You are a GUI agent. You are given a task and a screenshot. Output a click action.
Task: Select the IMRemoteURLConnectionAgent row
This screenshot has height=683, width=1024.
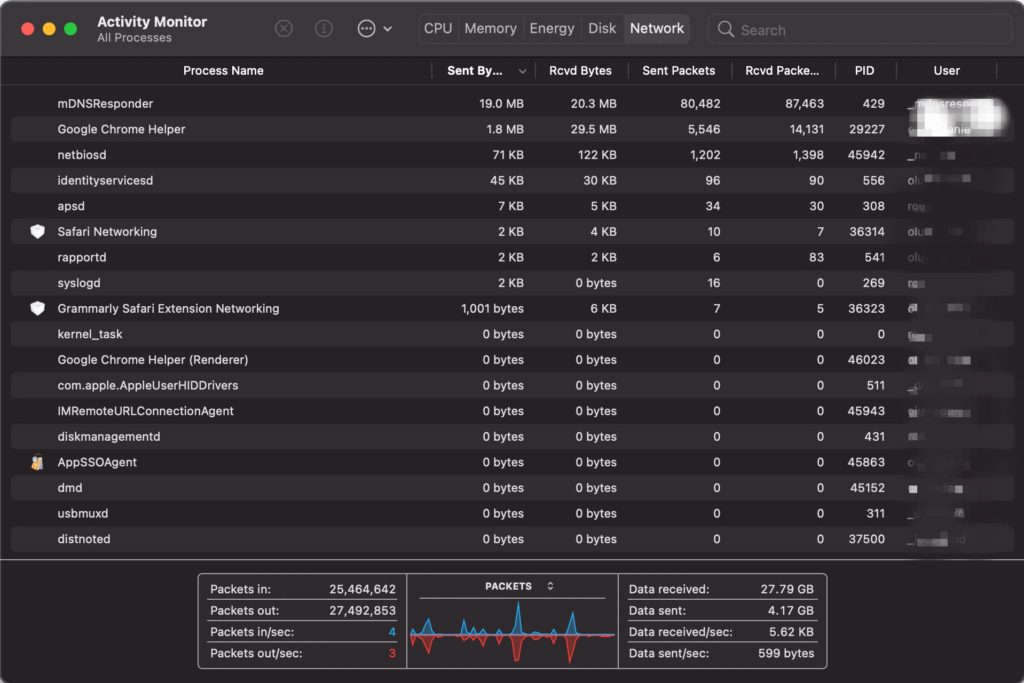coord(512,411)
